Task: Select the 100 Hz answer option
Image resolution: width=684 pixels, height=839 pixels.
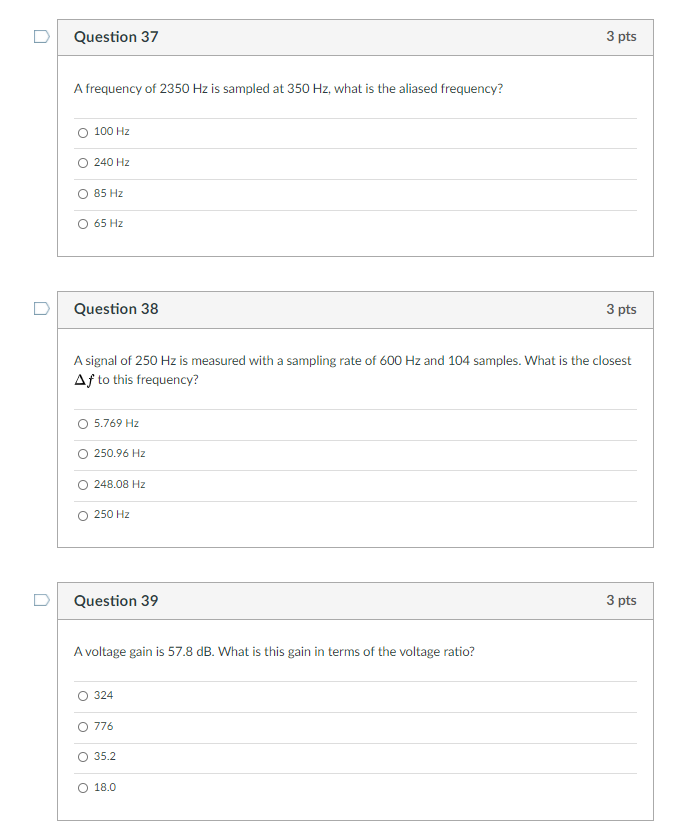Action: click(x=83, y=133)
